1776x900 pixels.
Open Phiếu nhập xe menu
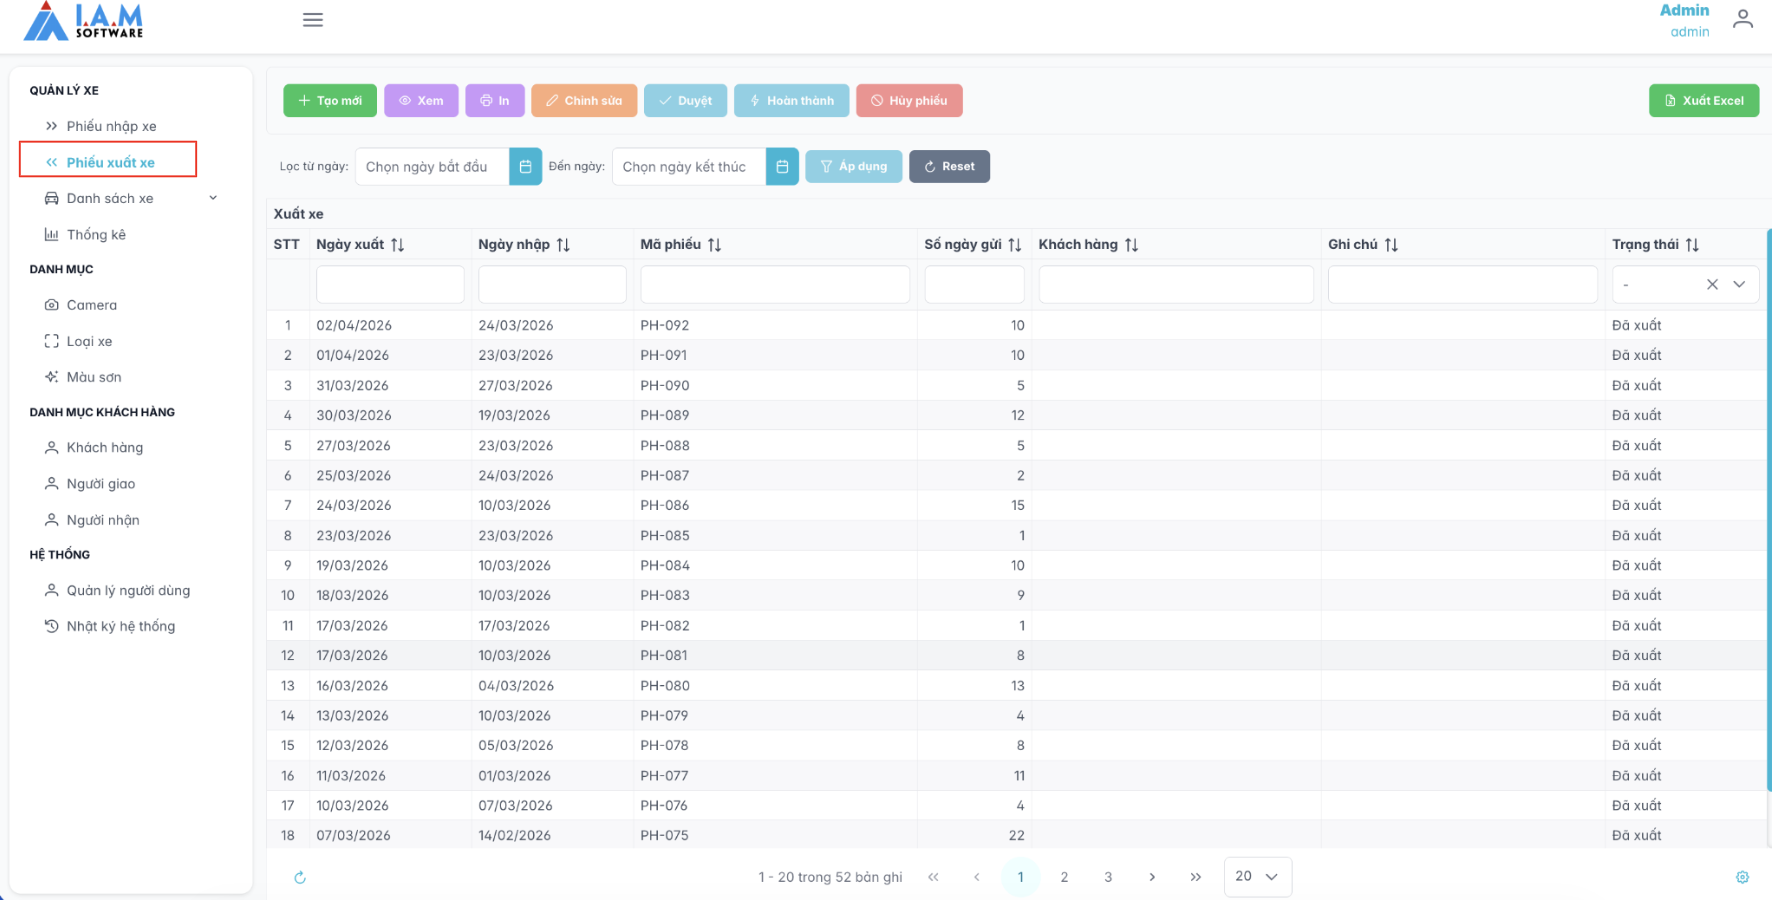coord(111,126)
